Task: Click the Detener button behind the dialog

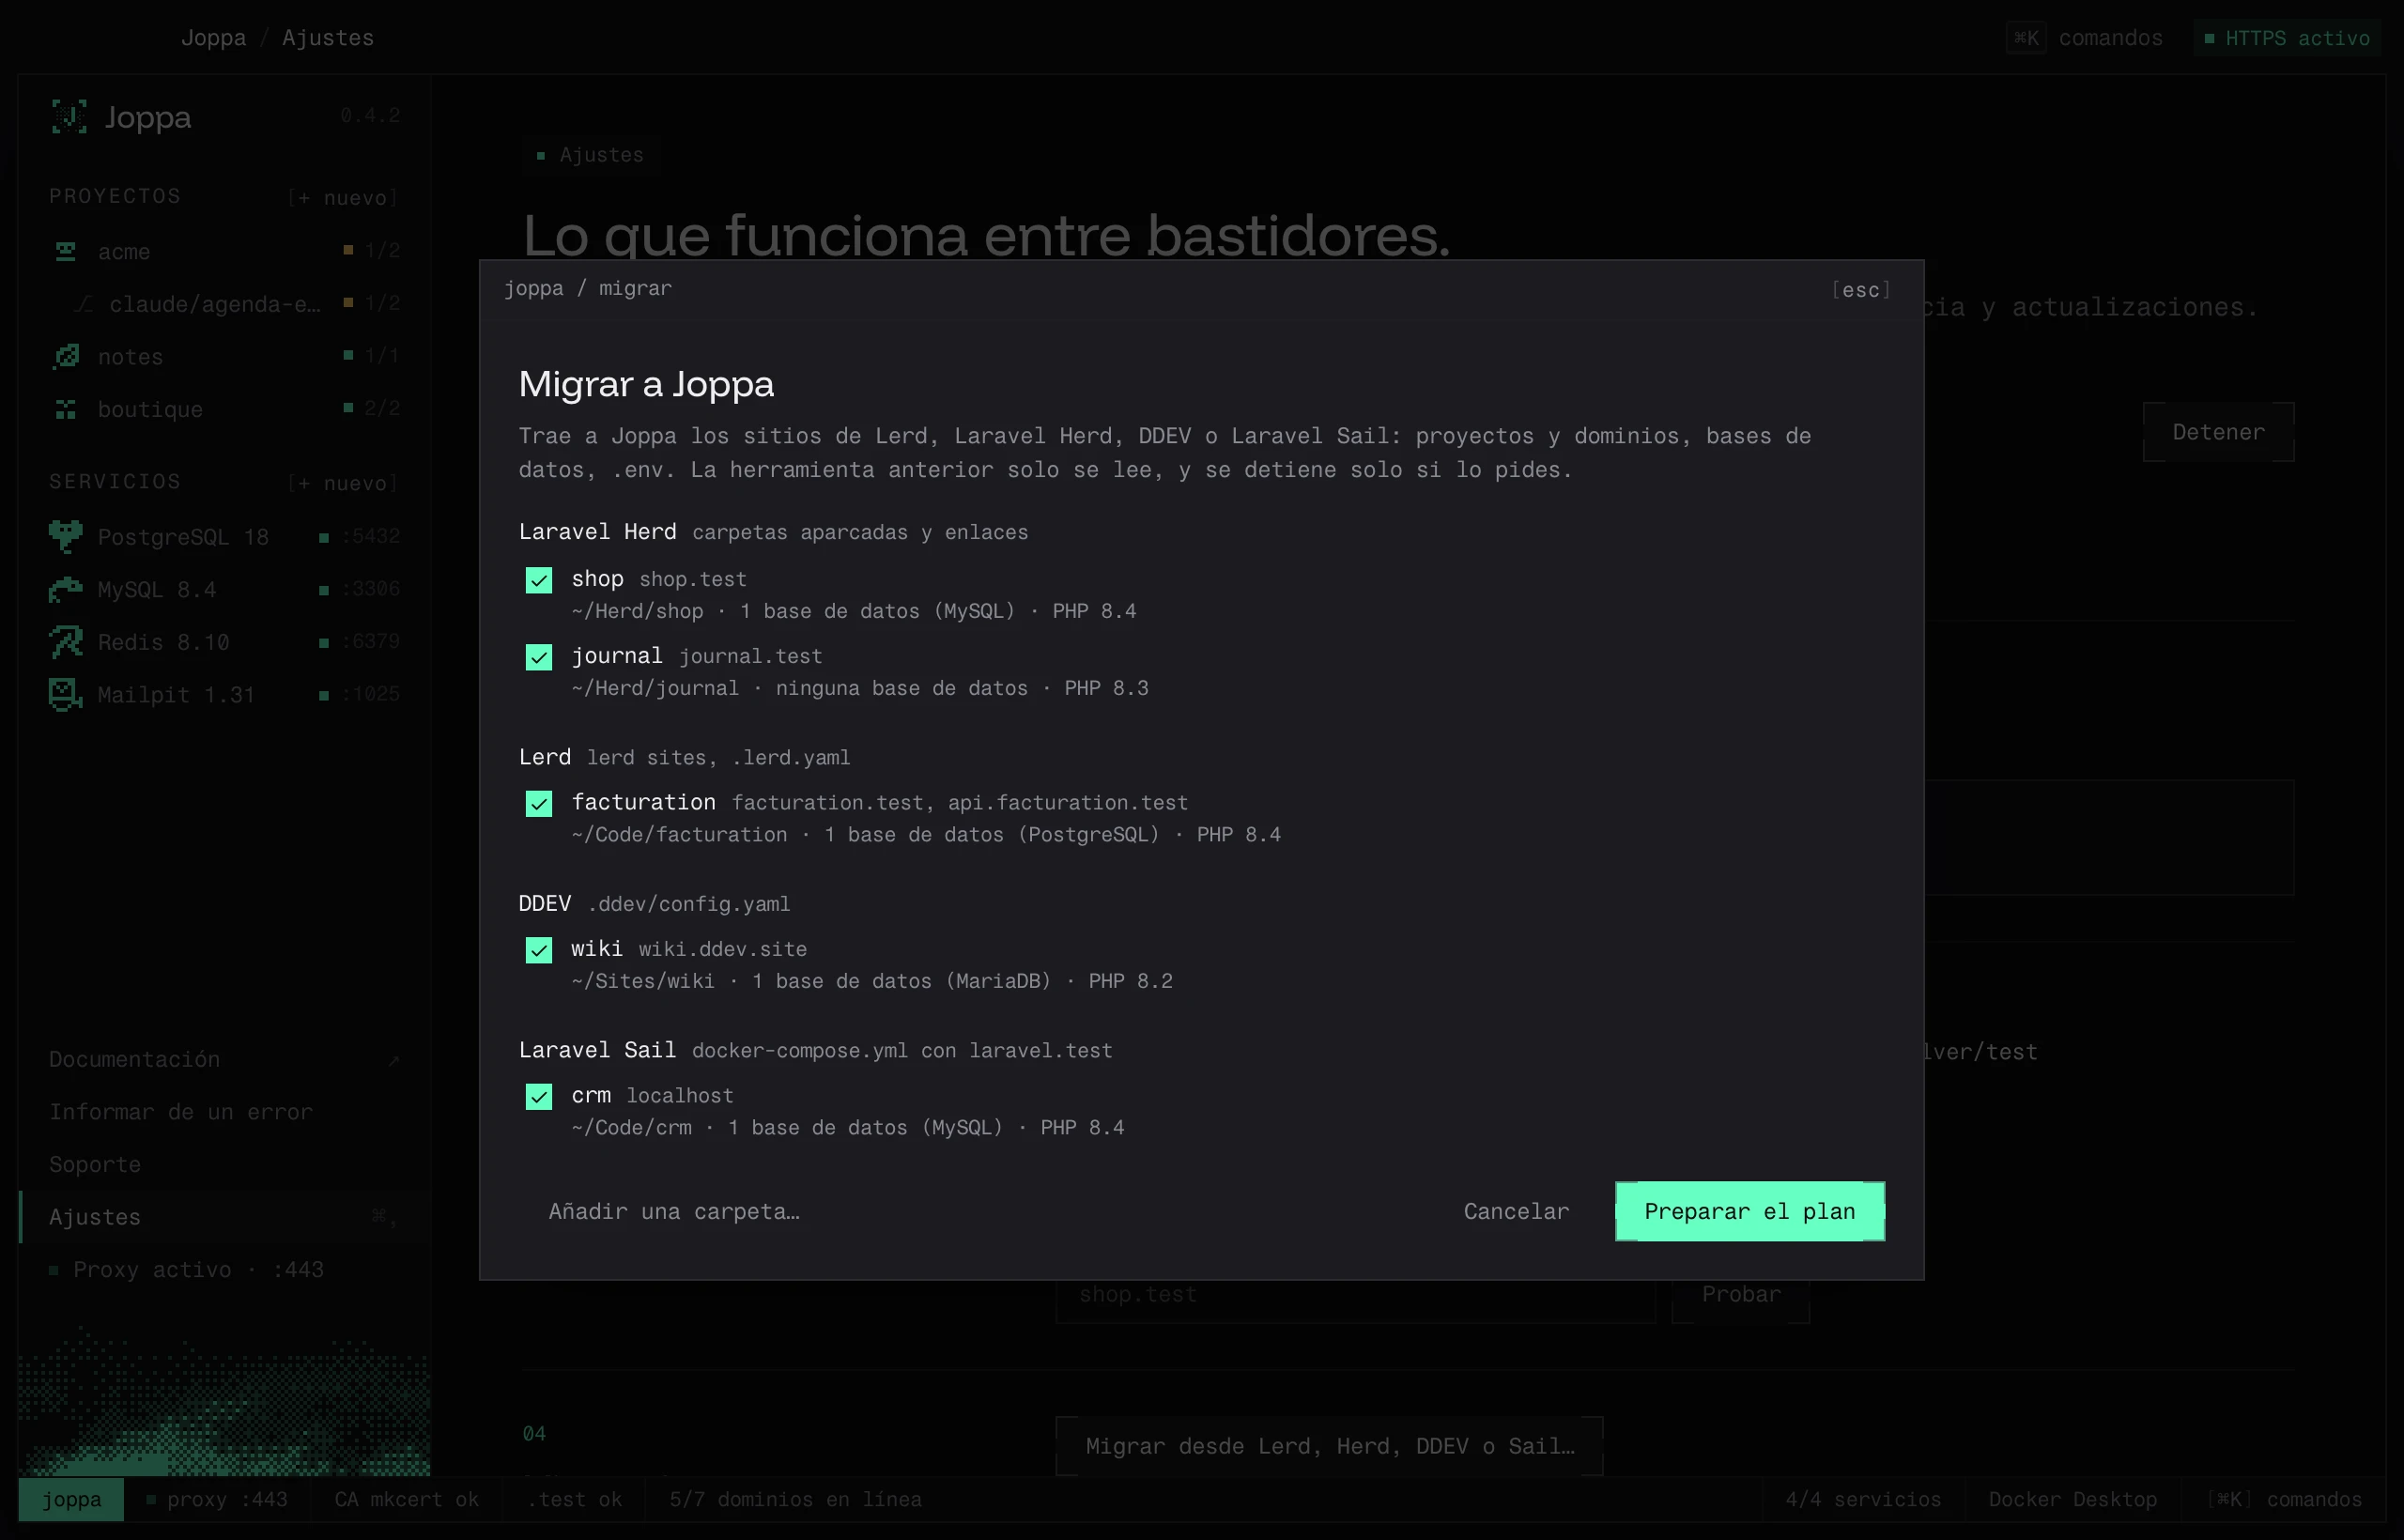Action: click(2218, 432)
